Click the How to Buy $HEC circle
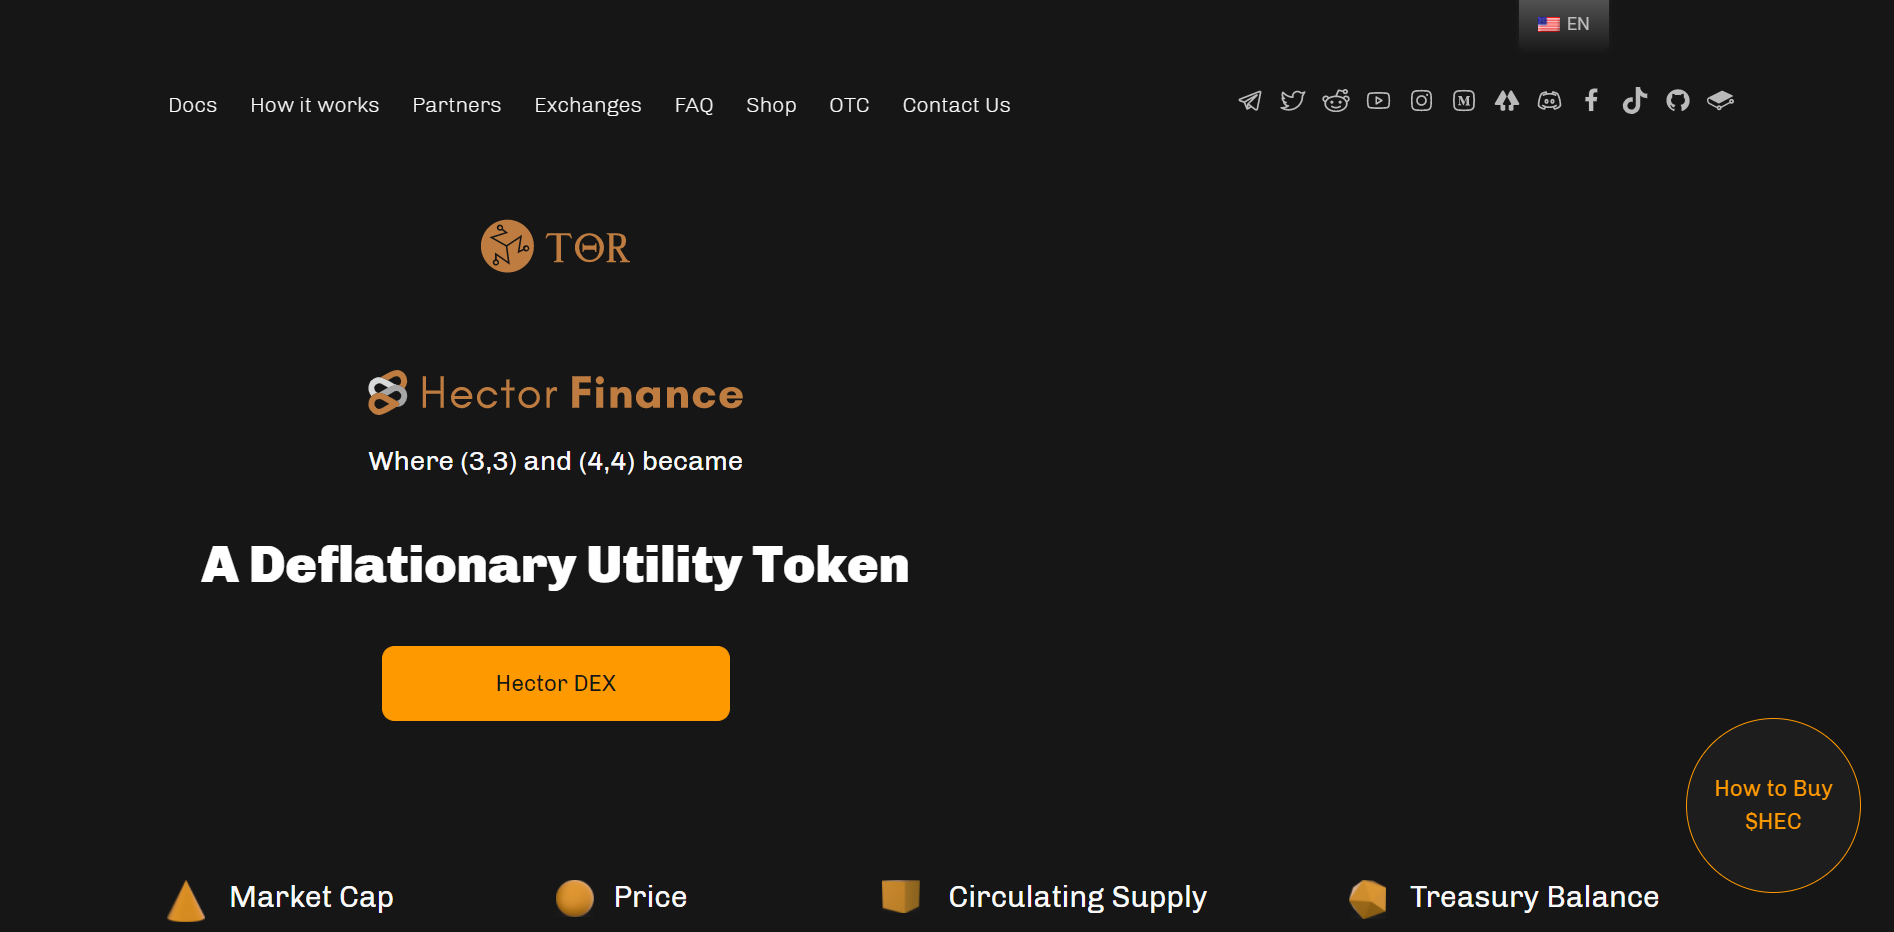The height and width of the screenshot is (932, 1894). click(x=1773, y=805)
